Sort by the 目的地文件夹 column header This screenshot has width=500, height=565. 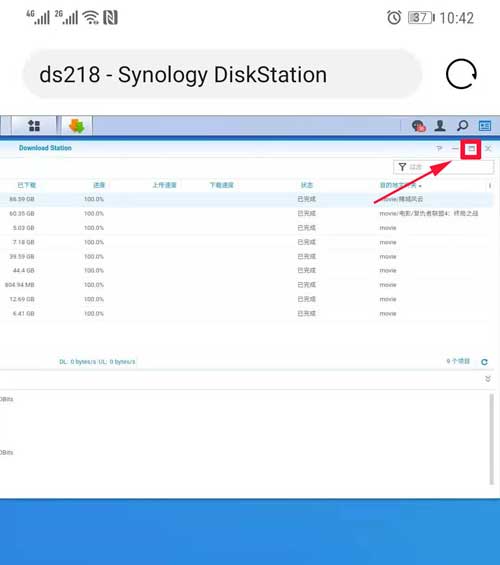pyautogui.click(x=400, y=185)
